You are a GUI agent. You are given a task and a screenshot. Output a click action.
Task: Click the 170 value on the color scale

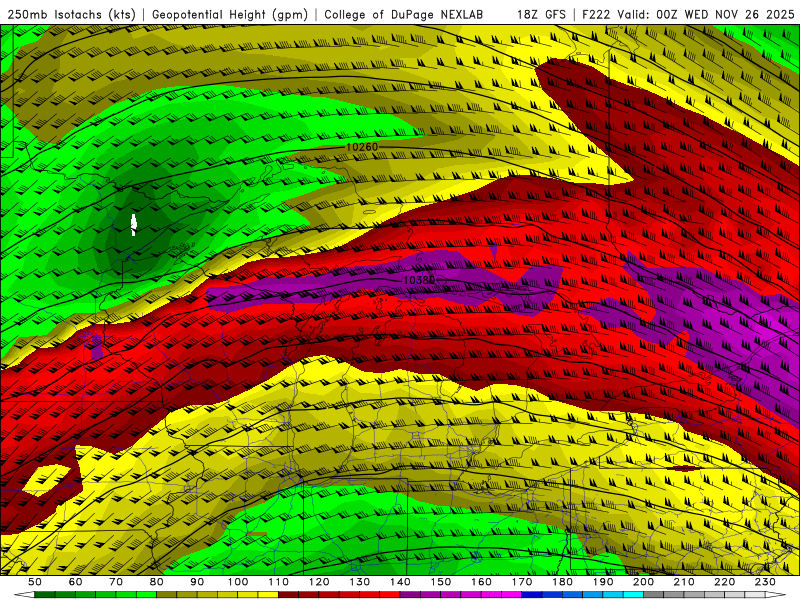[x=522, y=582]
